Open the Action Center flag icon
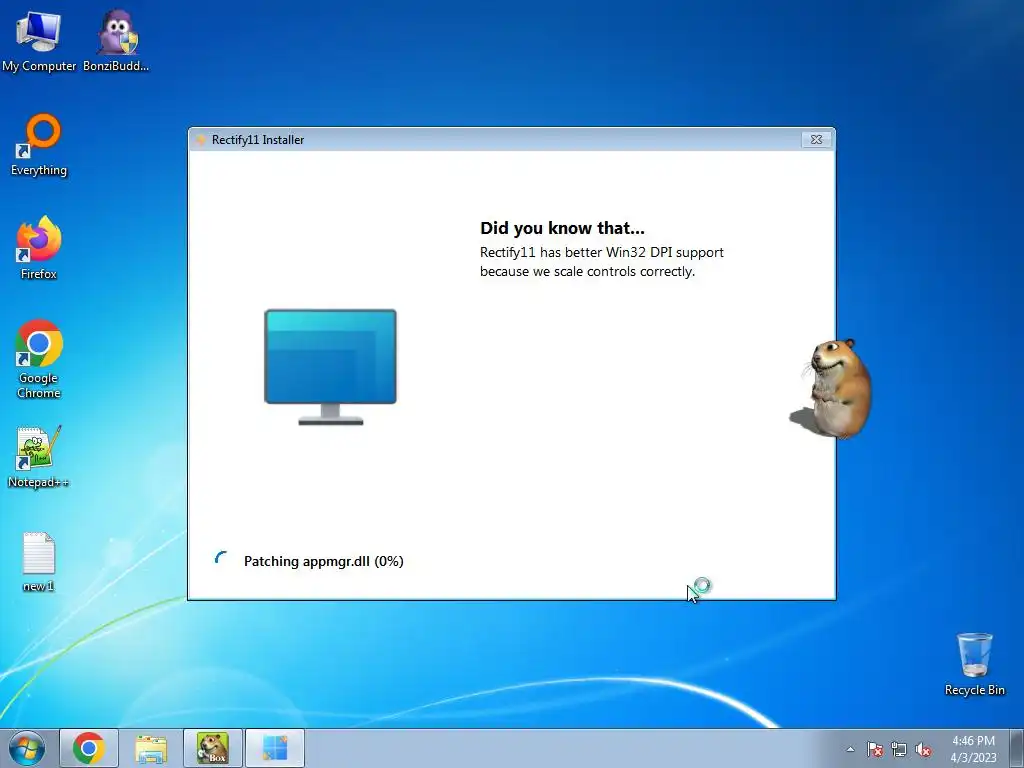 coord(874,749)
